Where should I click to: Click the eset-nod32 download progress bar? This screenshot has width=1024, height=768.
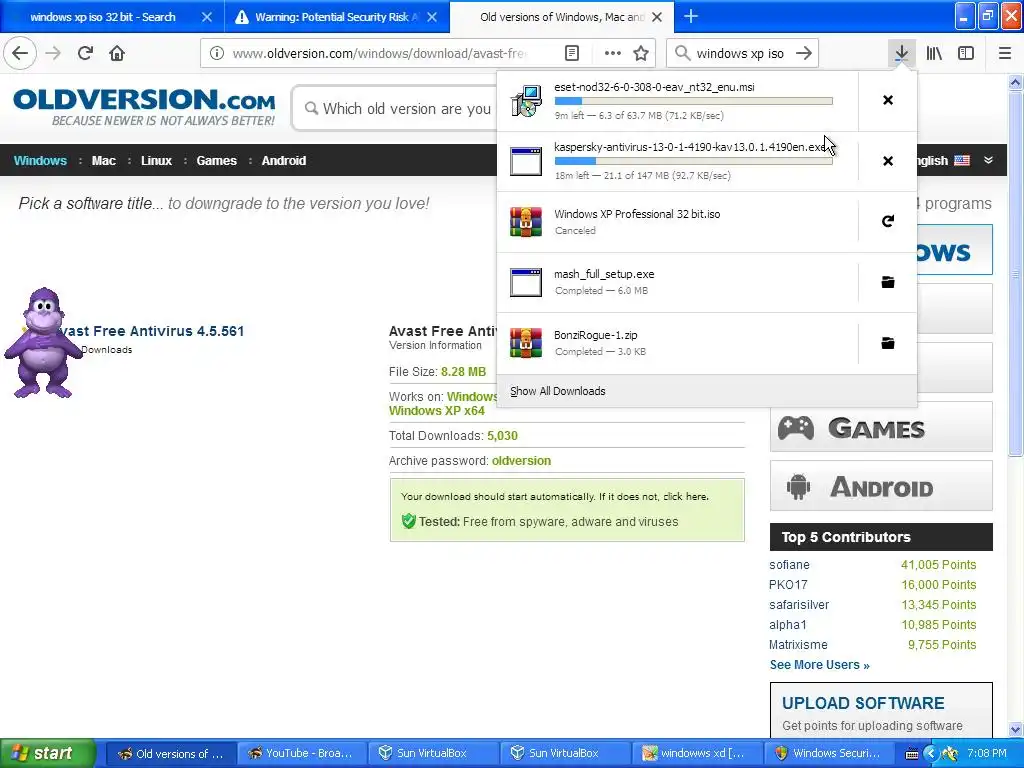point(693,101)
